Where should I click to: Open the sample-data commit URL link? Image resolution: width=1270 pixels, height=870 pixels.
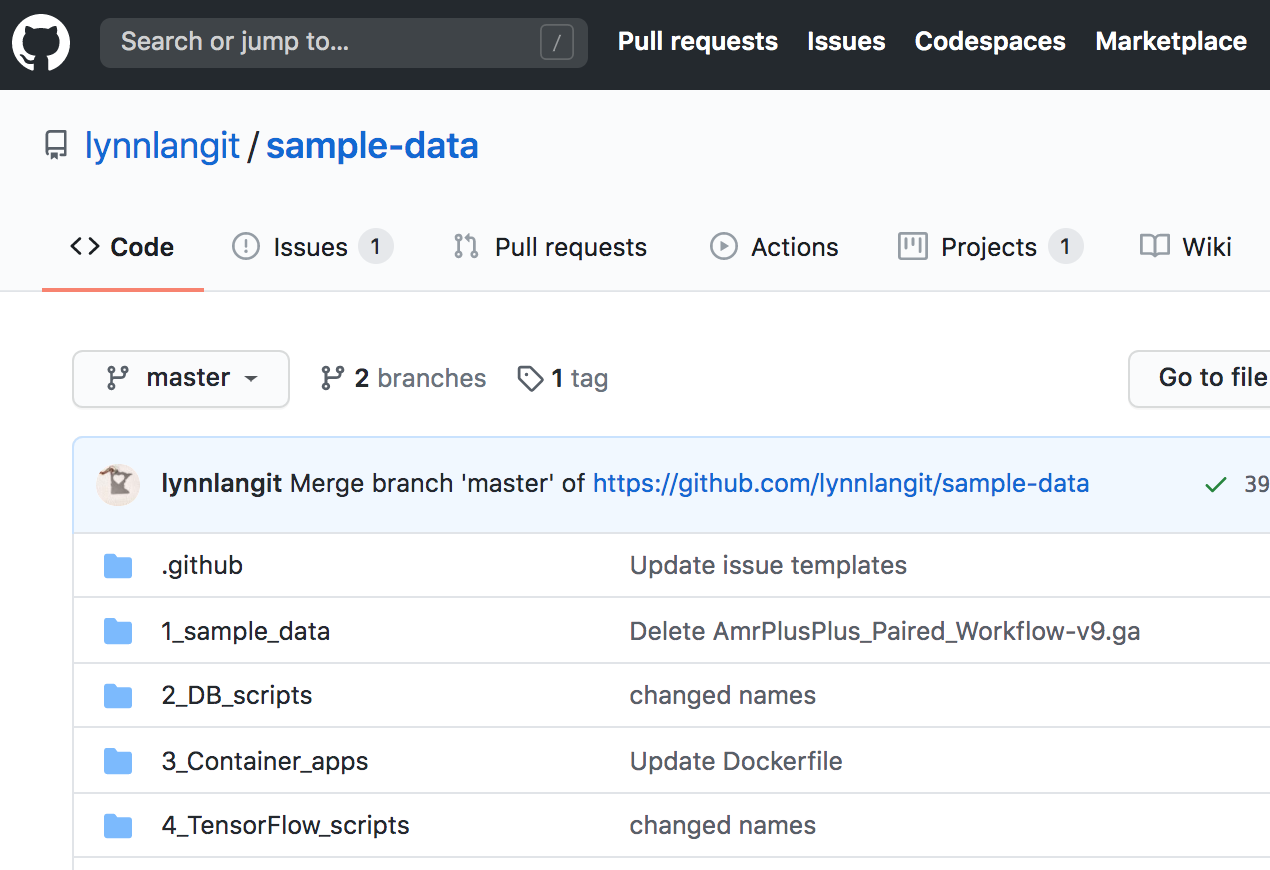pyautogui.click(x=840, y=484)
